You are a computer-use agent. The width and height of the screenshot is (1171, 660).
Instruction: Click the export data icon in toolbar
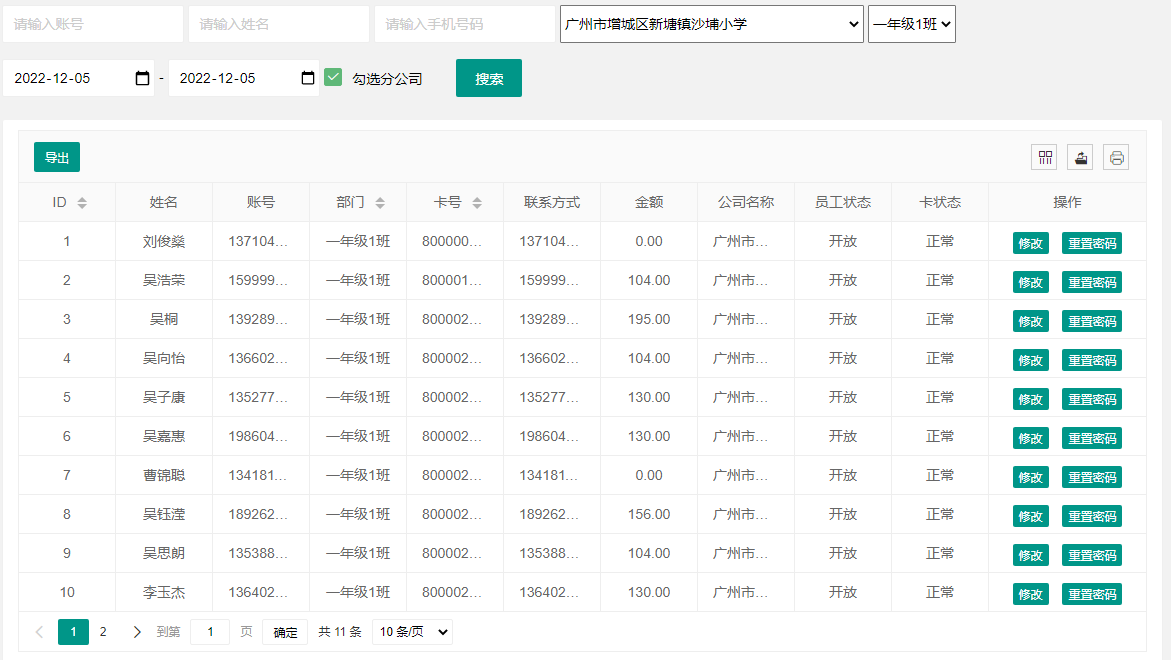click(1079, 157)
